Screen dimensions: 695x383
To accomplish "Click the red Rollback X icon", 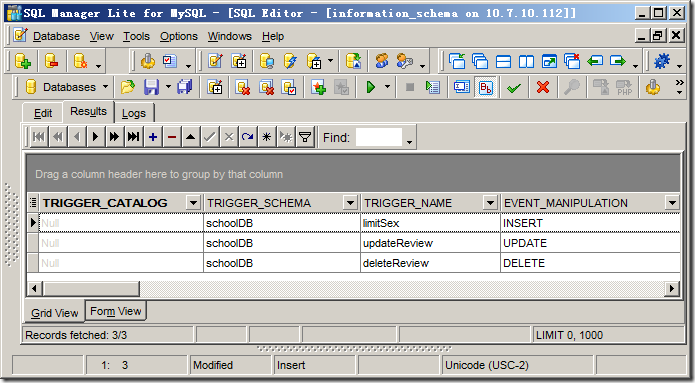I will 543,87.
